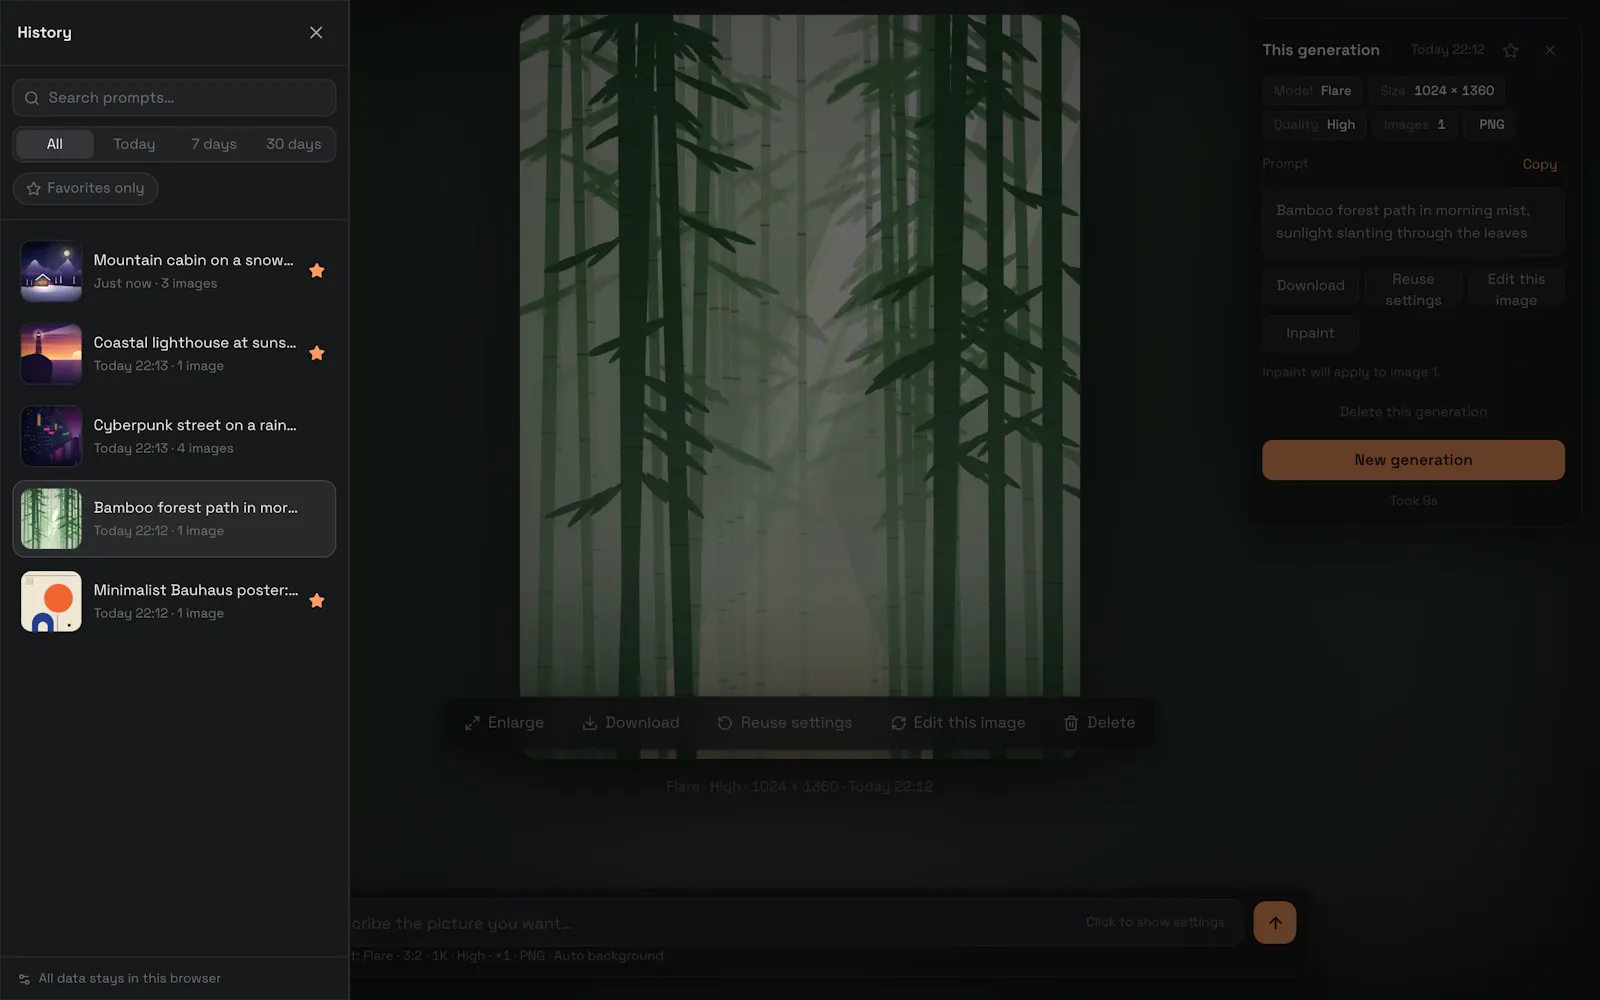Toggle the Favorites only filter

pos(85,188)
